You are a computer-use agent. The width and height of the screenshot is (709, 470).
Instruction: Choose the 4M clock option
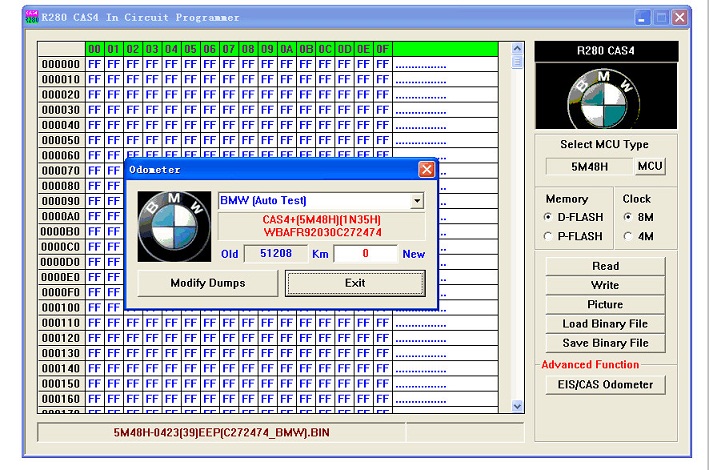(x=628, y=236)
